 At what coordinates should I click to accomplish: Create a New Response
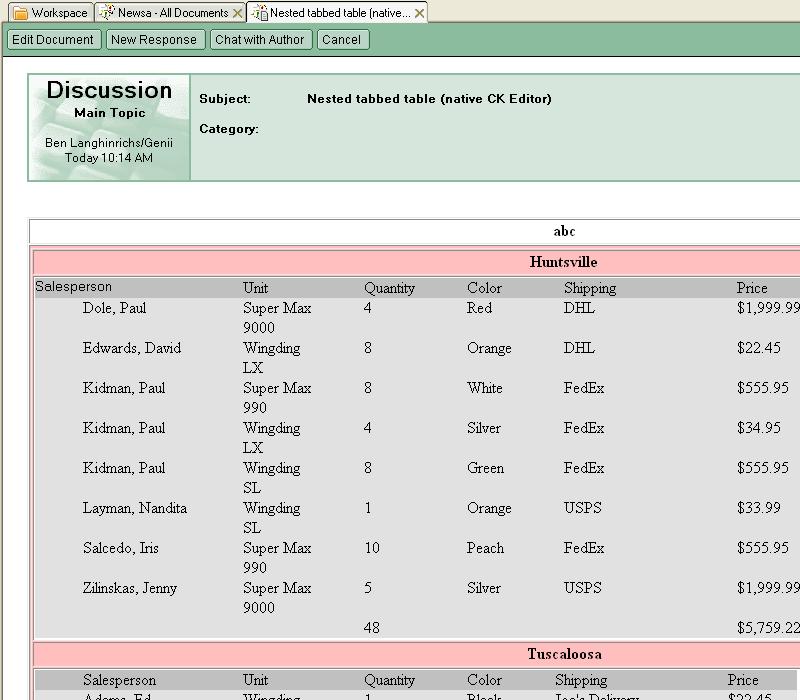(154, 40)
